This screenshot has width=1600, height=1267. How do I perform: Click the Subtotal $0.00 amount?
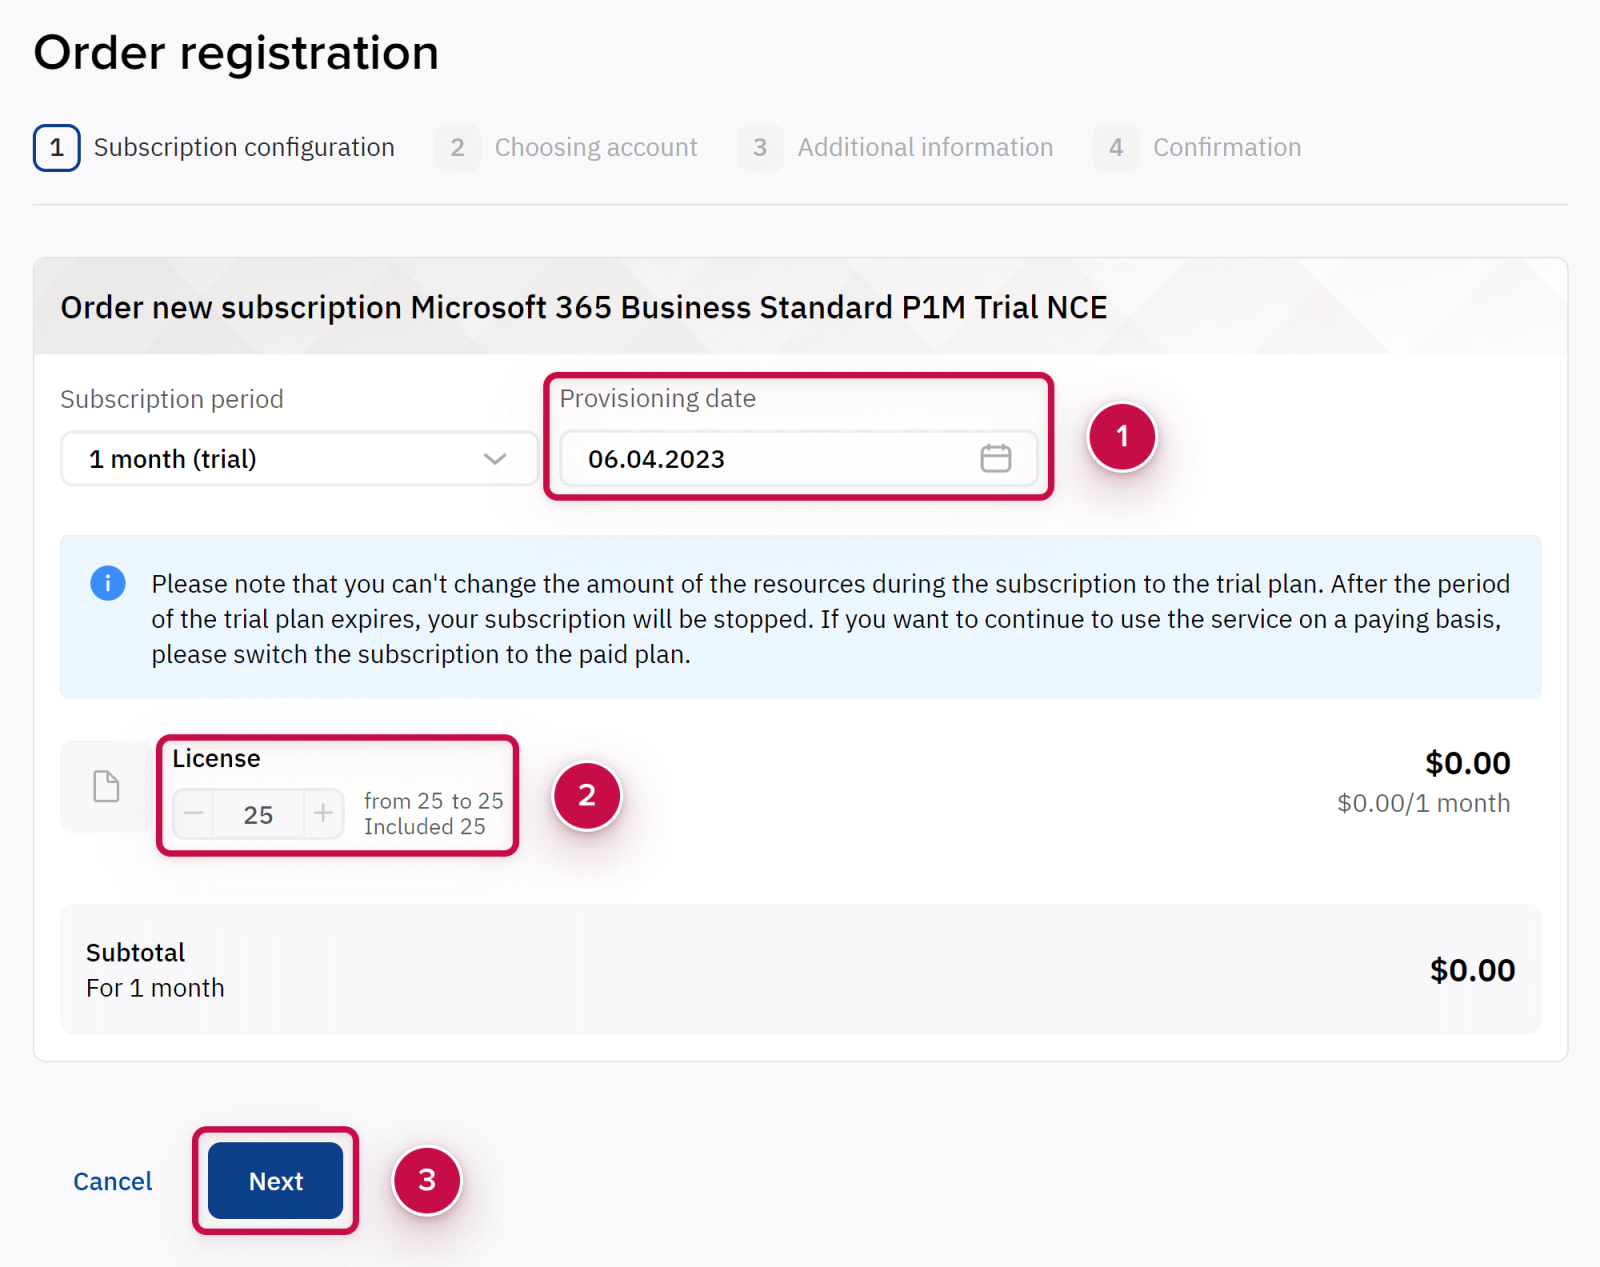1472,970
